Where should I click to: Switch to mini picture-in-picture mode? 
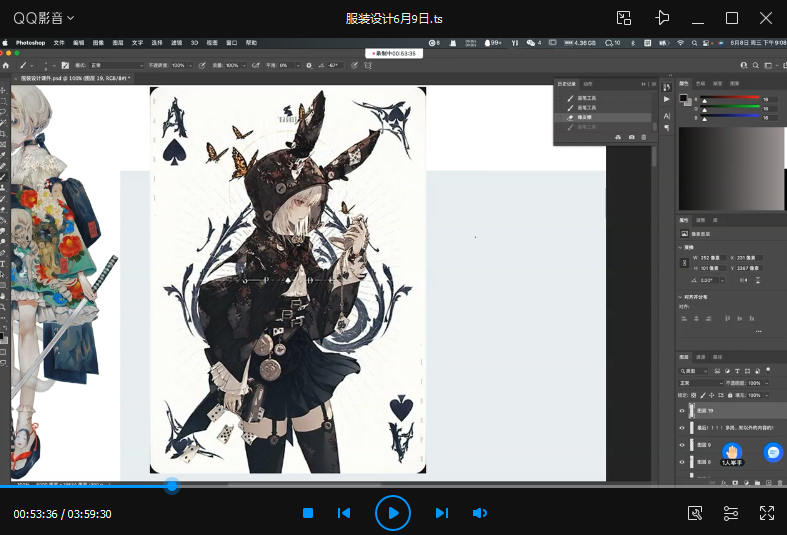624,18
